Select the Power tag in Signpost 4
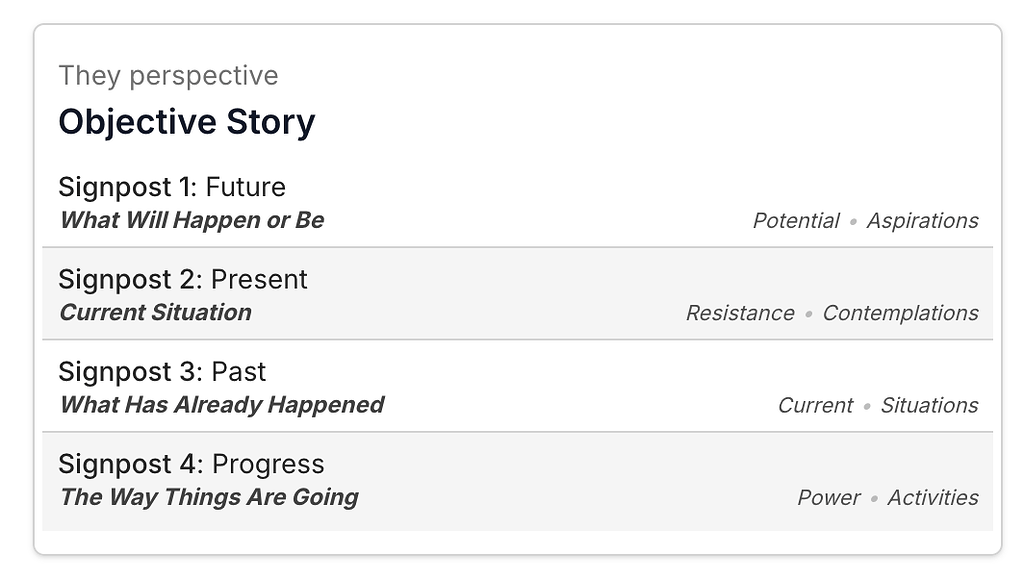The image size is (1024, 579). click(829, 497)
